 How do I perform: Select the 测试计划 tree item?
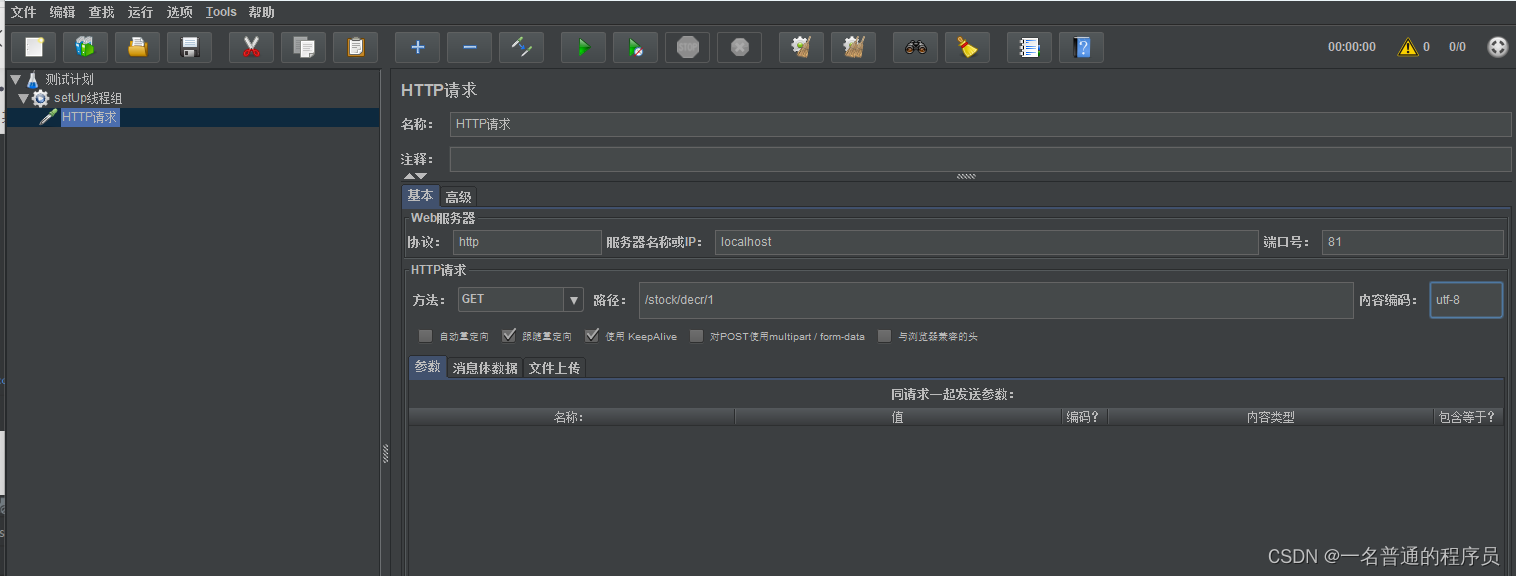click(x=69, y=79)
